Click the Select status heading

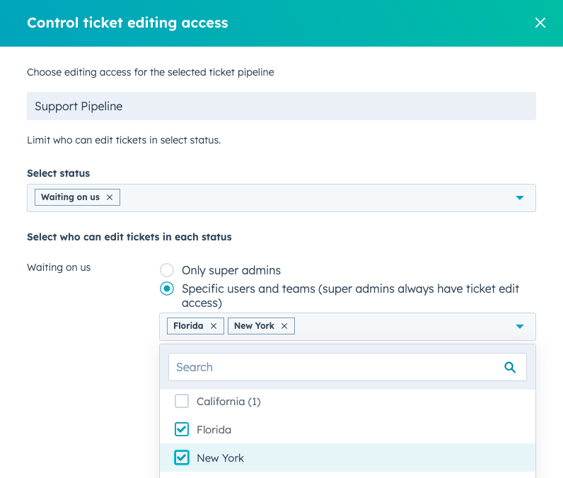point(59,173)
